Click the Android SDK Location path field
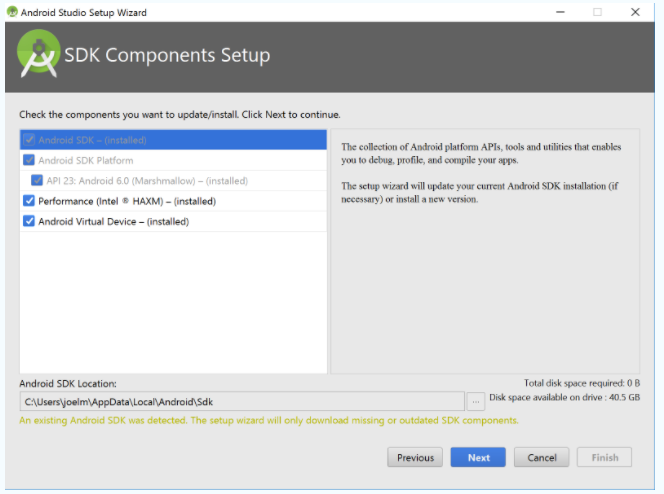Image resolution: width=664 pixels, height=494 pixels. click(242, 401)
